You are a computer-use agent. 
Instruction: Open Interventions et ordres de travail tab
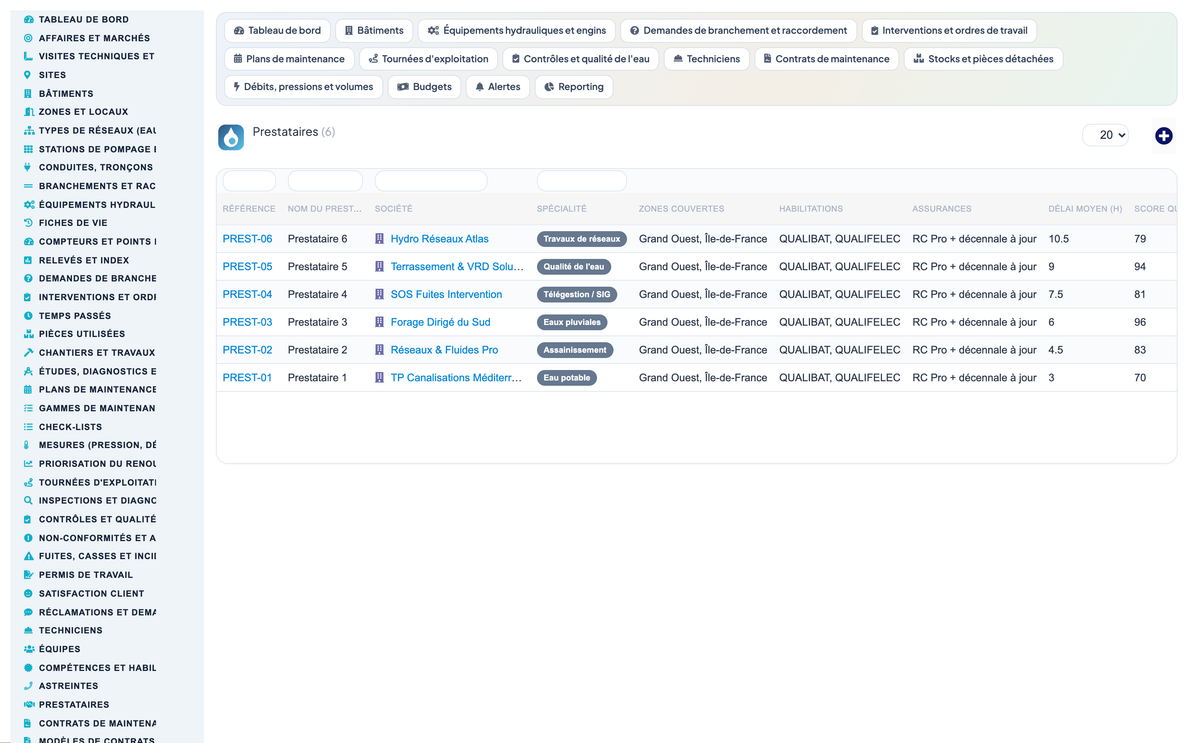point(949,31)
